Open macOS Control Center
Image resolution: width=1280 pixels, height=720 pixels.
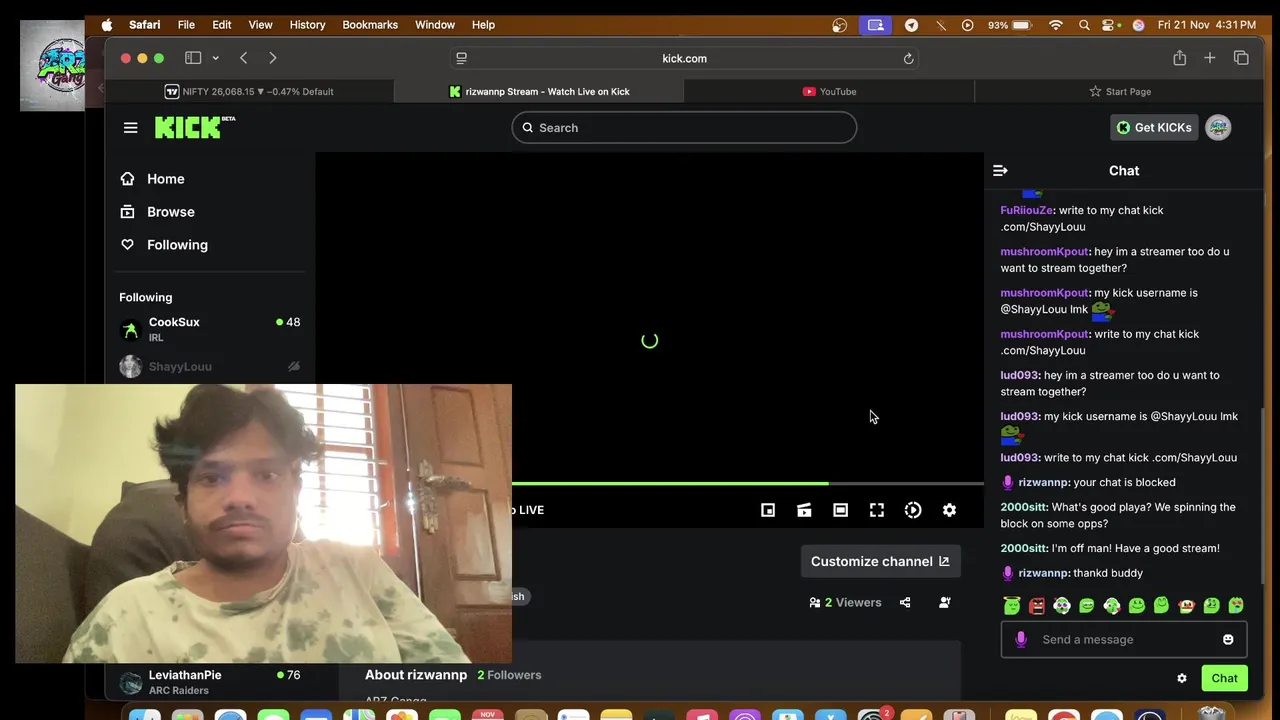pos(1108,25)
